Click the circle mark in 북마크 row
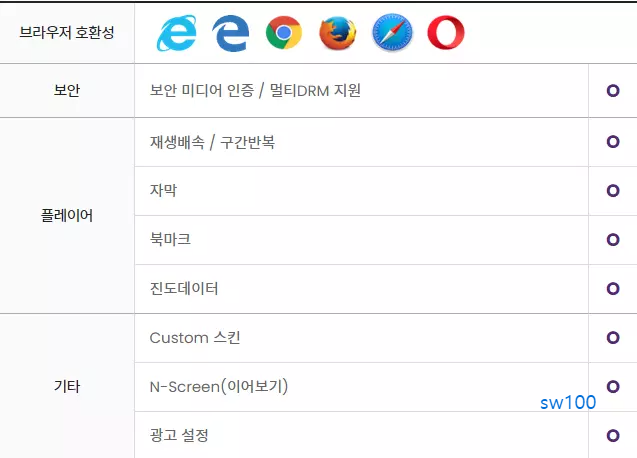637x458 pixels. pos(613,239)
